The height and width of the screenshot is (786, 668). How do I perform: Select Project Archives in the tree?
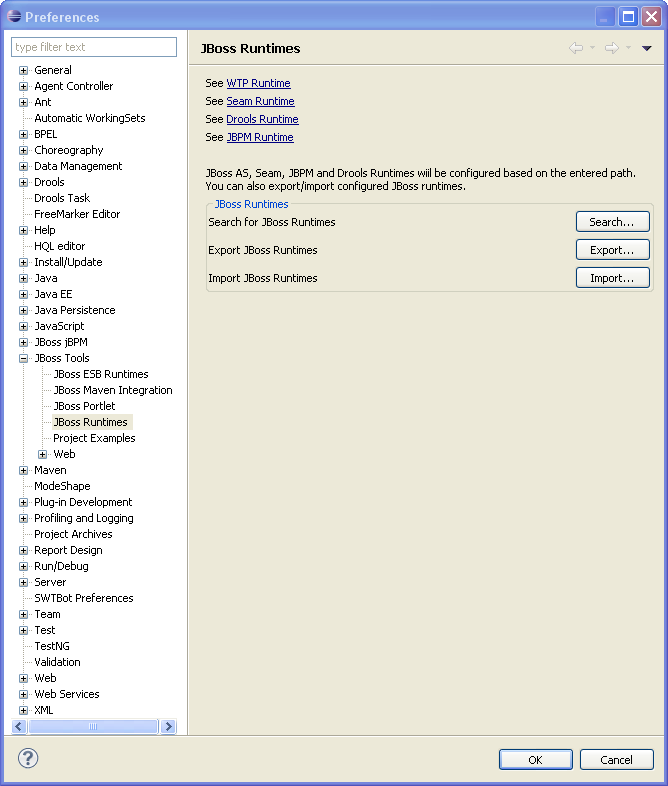[73, 534]
